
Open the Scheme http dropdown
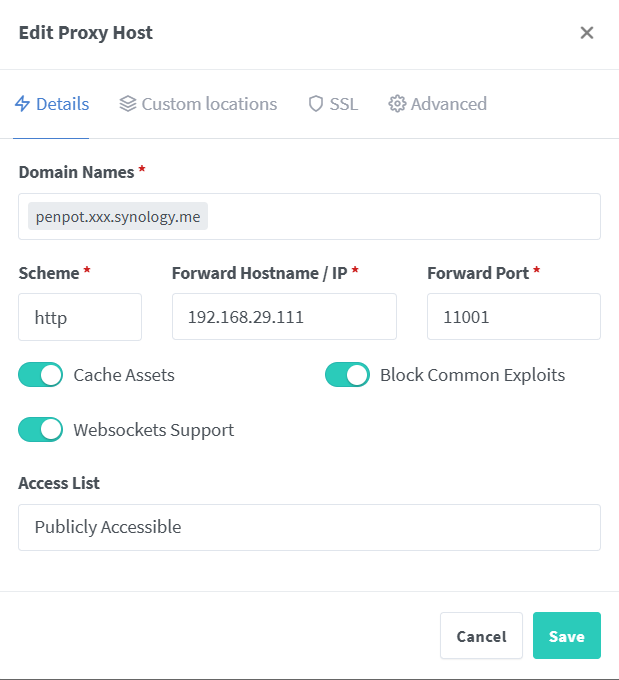[80, 317]
